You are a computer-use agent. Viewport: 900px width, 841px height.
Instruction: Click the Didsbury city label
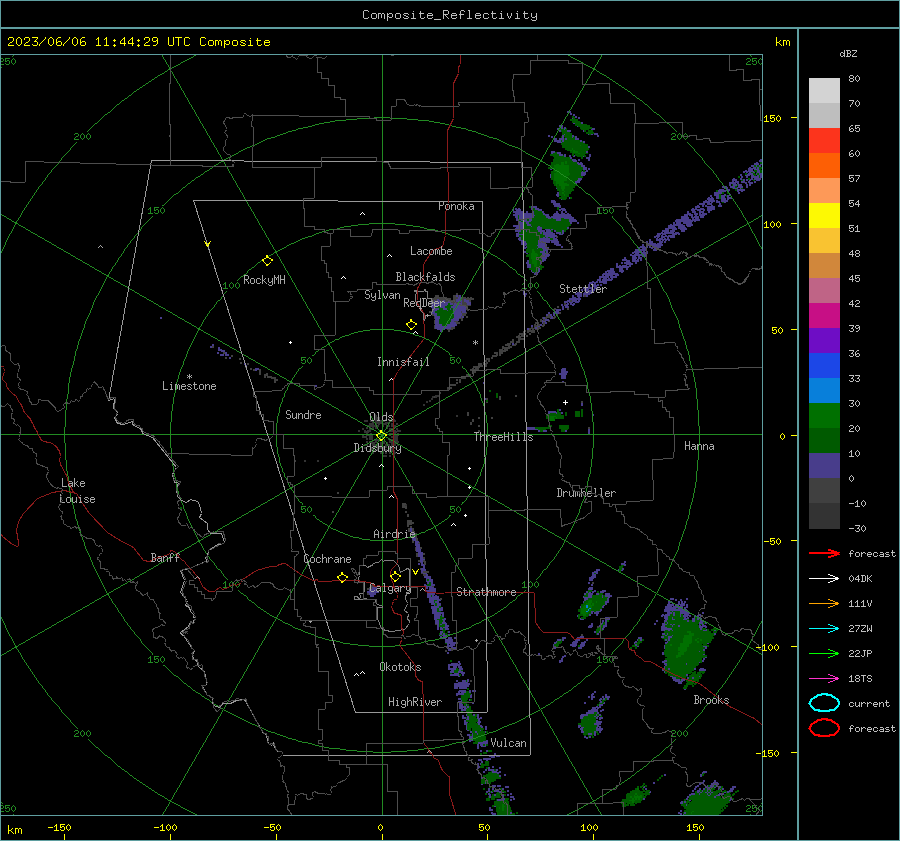coord(378,448)
